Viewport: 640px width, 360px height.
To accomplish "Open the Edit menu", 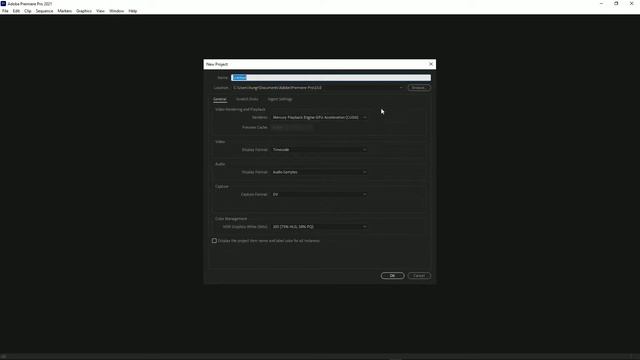I will click(16, 11).
